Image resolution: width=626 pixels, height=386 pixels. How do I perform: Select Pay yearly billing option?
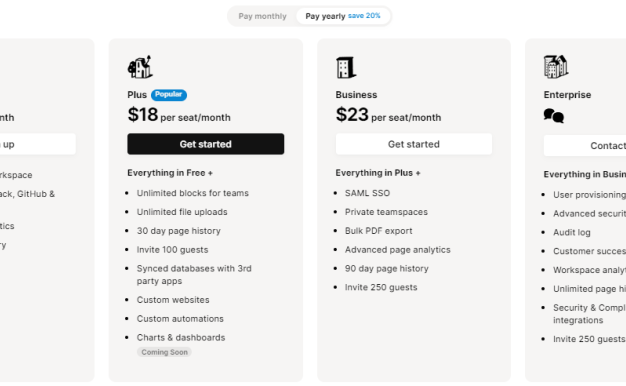(343, 16)
